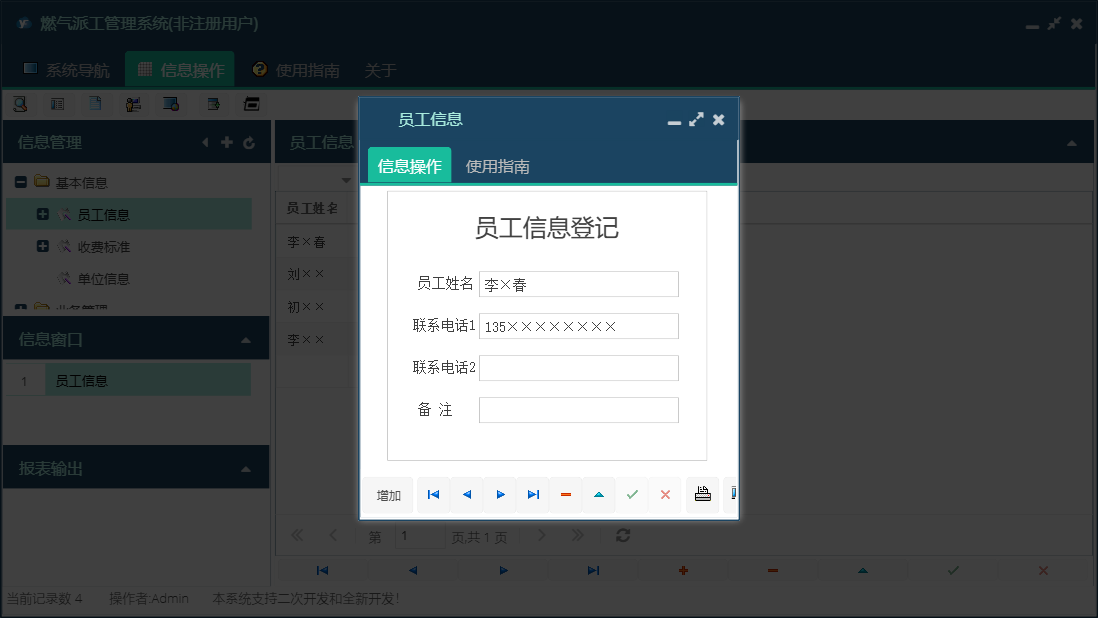Refresh the 信息管理 panel
The height and width of the screenshot is (618, 1098).
[x=249, y=141]
